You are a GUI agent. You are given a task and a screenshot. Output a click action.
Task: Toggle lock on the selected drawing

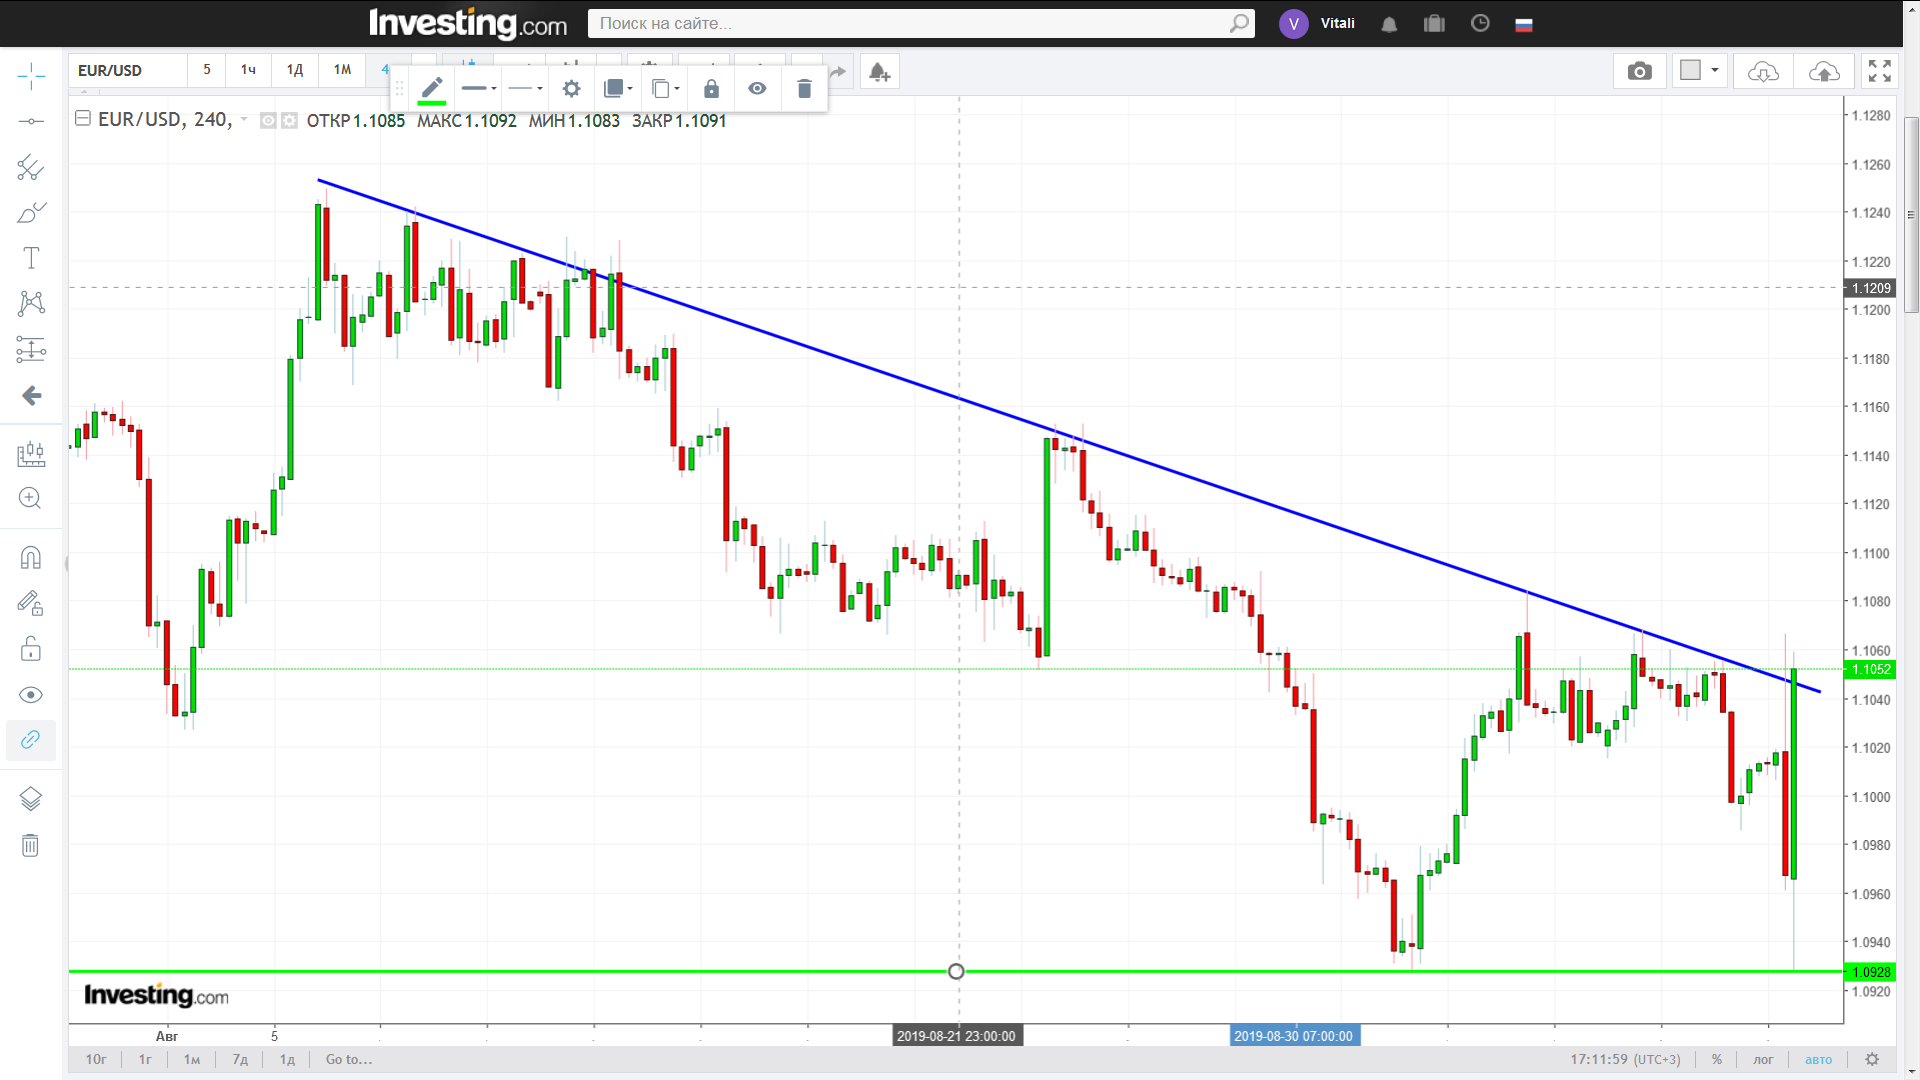(711, 89)
